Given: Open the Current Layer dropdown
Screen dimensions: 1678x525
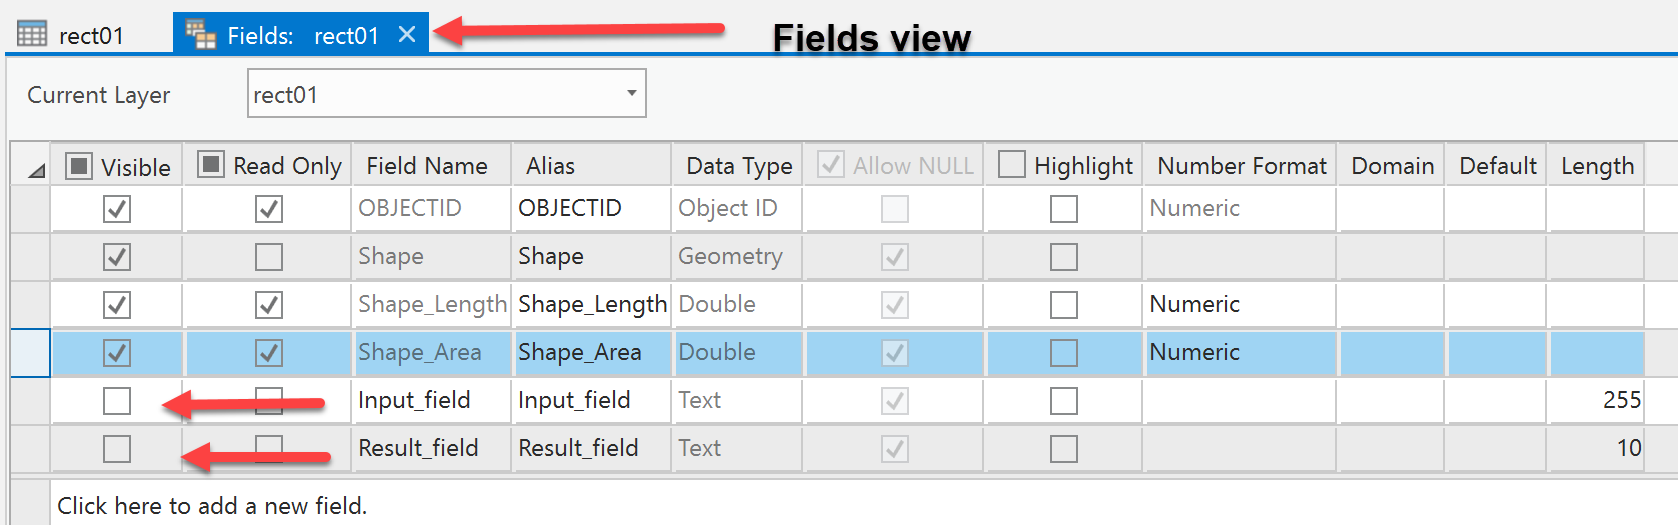Looking at the screenshot, I should [x=631, y=93].
